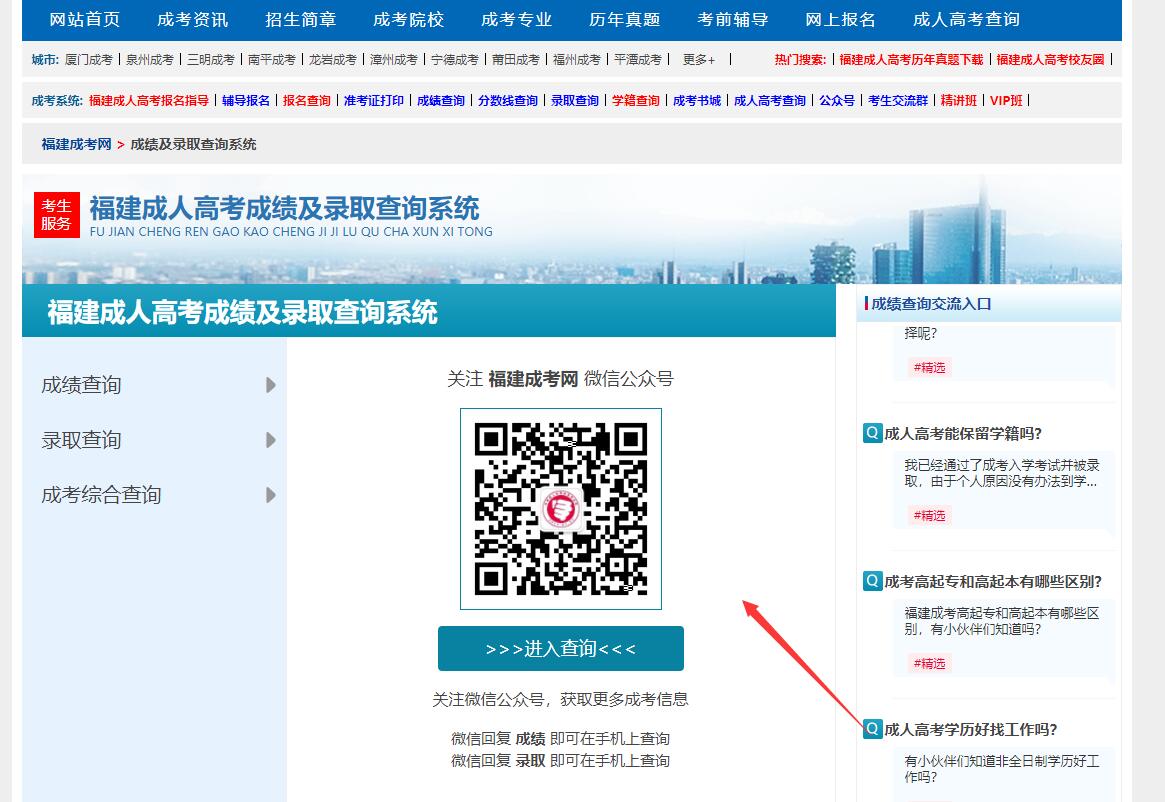Go to 历年真题 navigation item
This screenshot has width=1165, height=802.
pyautogui.click(x=624, y=20)
